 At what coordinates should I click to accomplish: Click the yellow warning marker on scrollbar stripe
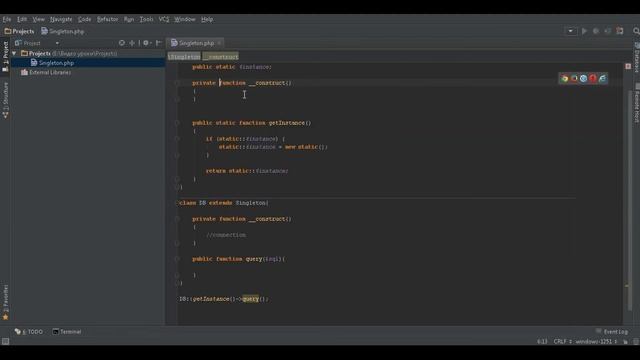tap(627, 286)
